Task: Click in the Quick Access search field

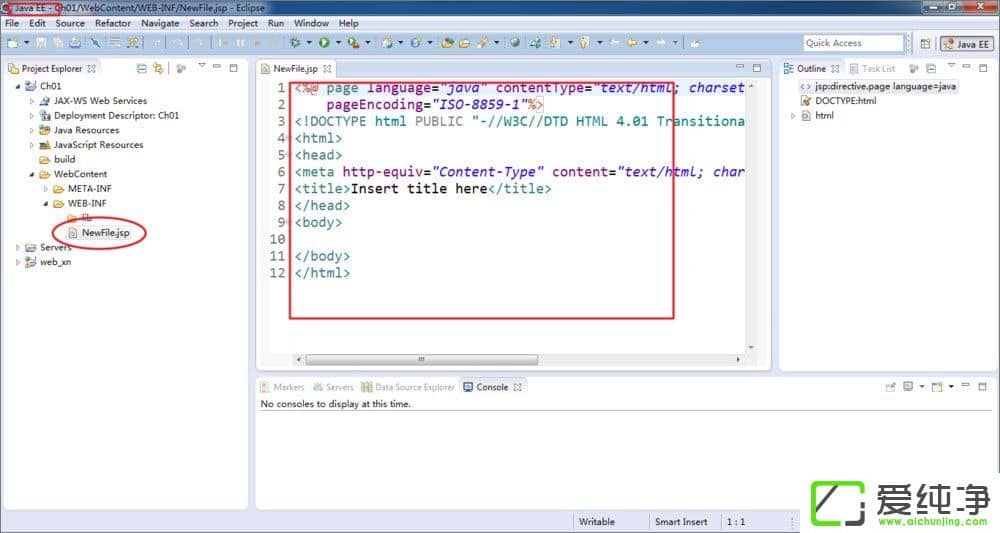Action: 853,43
